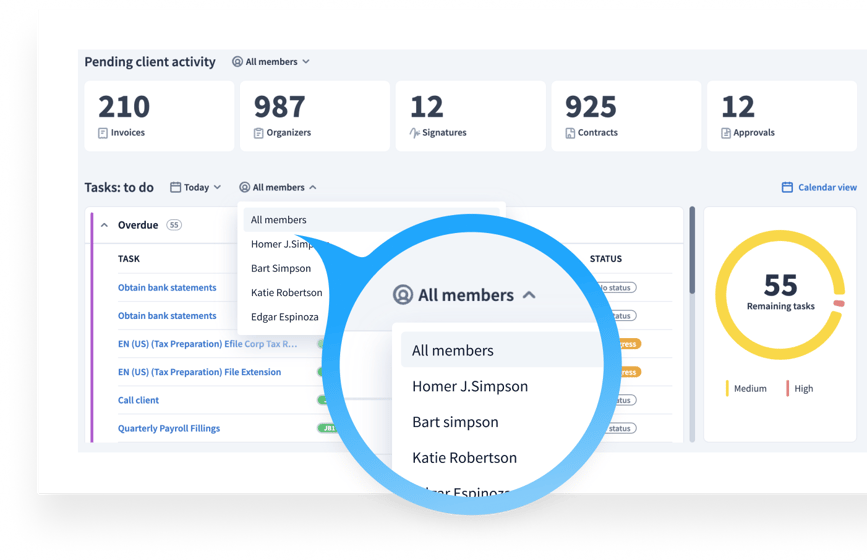
Task: Open the Efile Corp Tax R... task
Action: [207, 344]
